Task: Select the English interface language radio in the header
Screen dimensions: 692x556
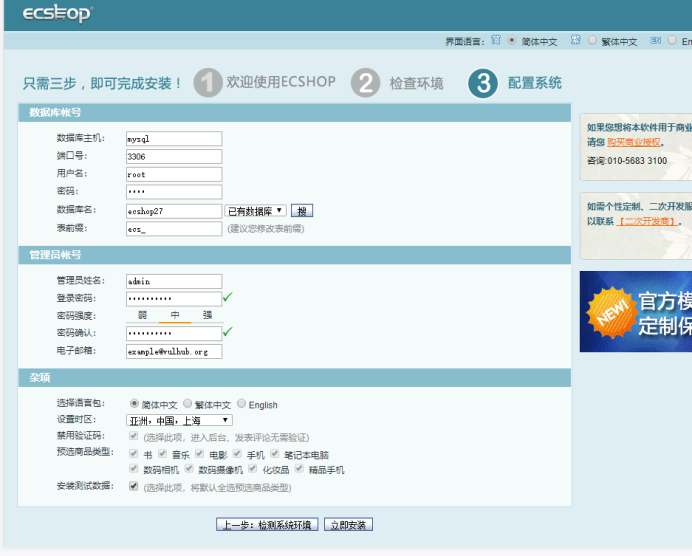Action: click(x=672, y=40)
